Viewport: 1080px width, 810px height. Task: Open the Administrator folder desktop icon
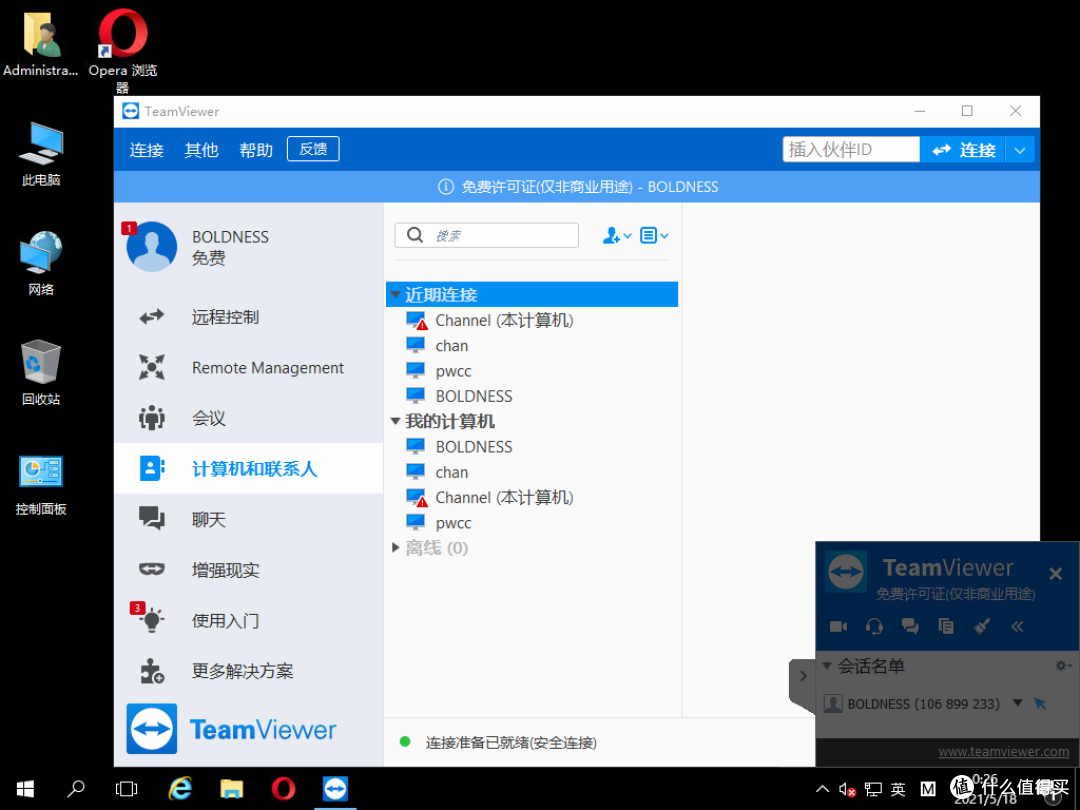point(41,43)
